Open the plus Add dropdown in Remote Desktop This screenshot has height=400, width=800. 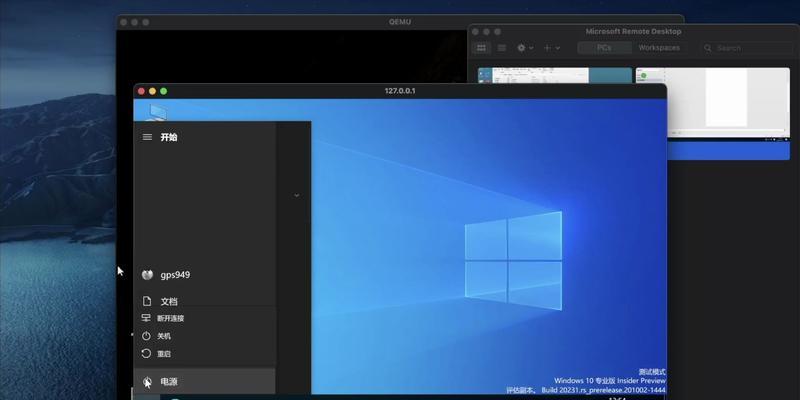click(x=552, y=48)
